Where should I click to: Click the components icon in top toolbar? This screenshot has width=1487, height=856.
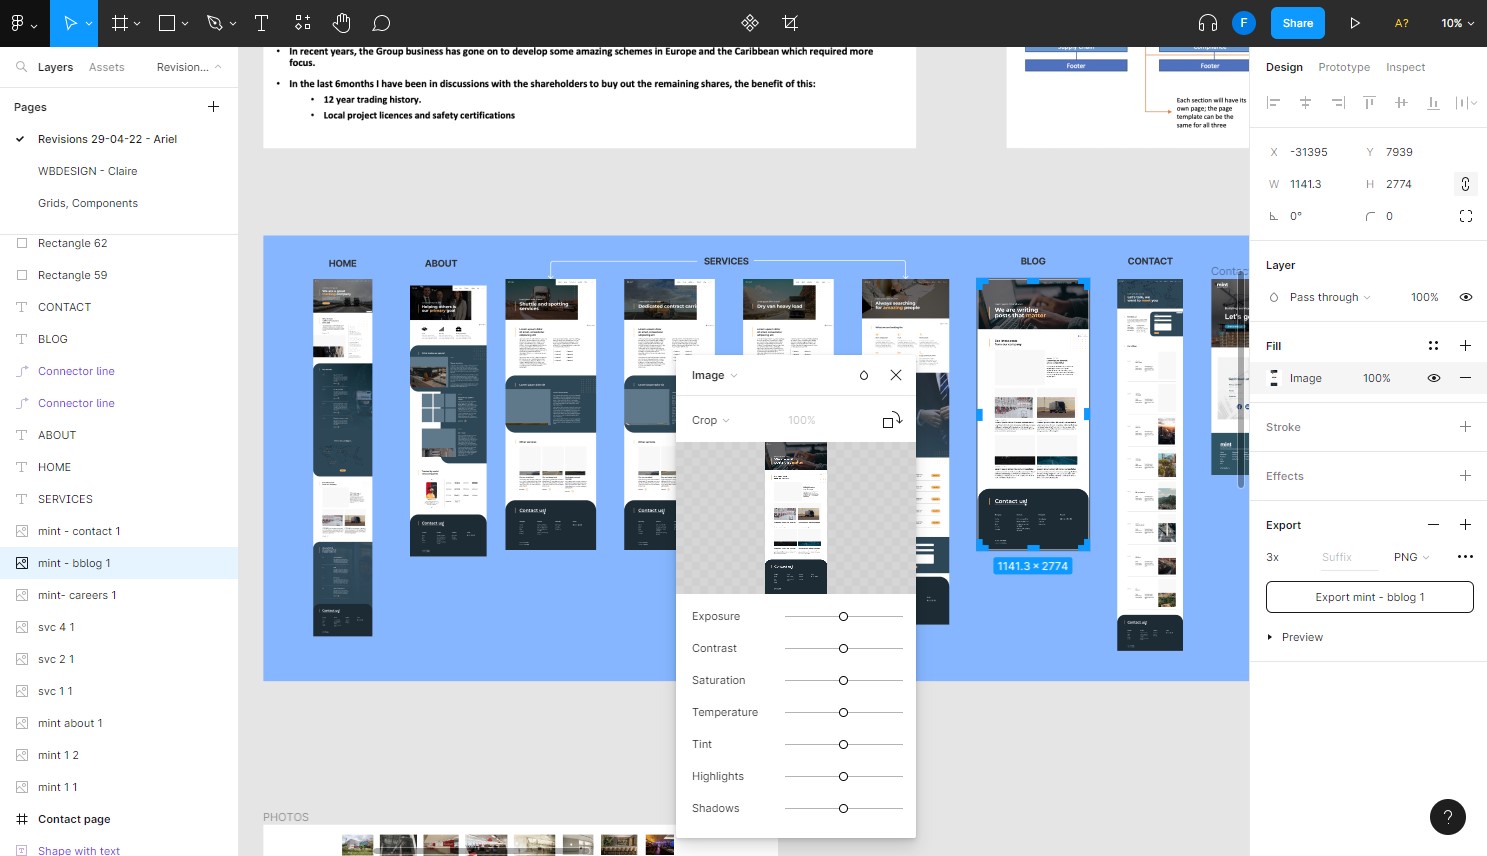click(750, 23)
